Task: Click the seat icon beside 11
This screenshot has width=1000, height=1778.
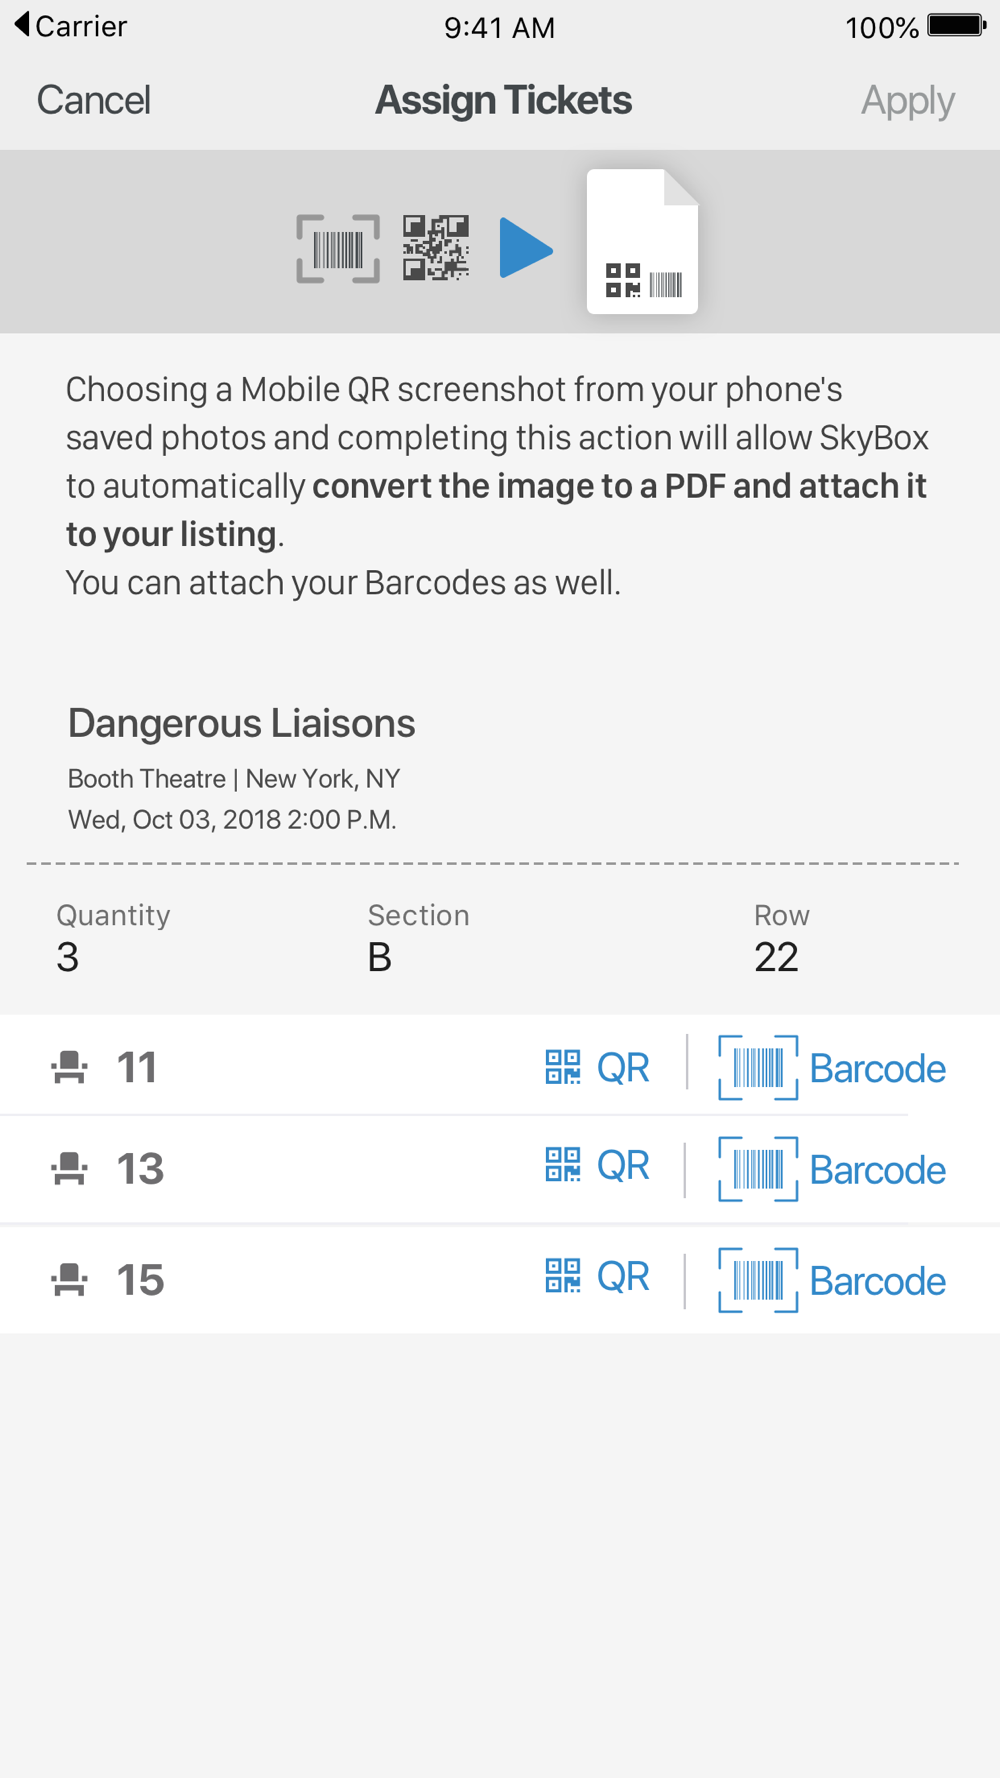Action: point(69,1067)
